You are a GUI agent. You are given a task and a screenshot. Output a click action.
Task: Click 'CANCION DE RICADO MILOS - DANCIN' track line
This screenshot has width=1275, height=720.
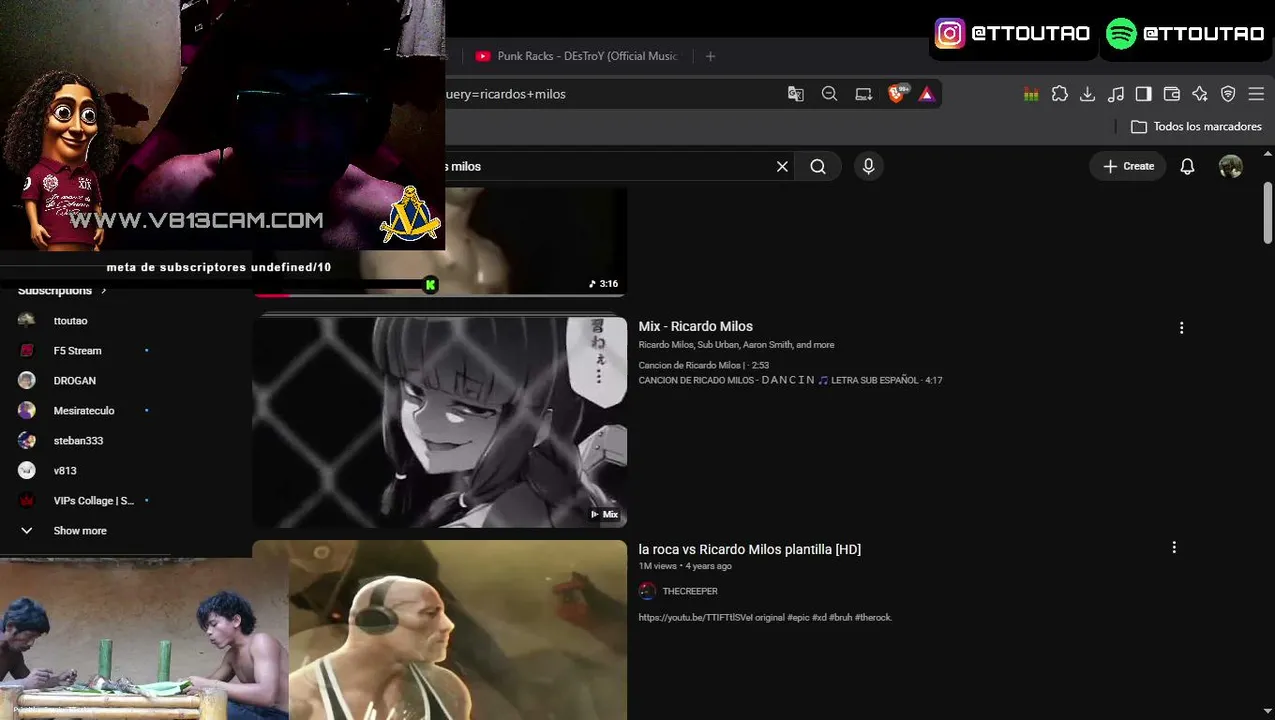tap(790, 380)
